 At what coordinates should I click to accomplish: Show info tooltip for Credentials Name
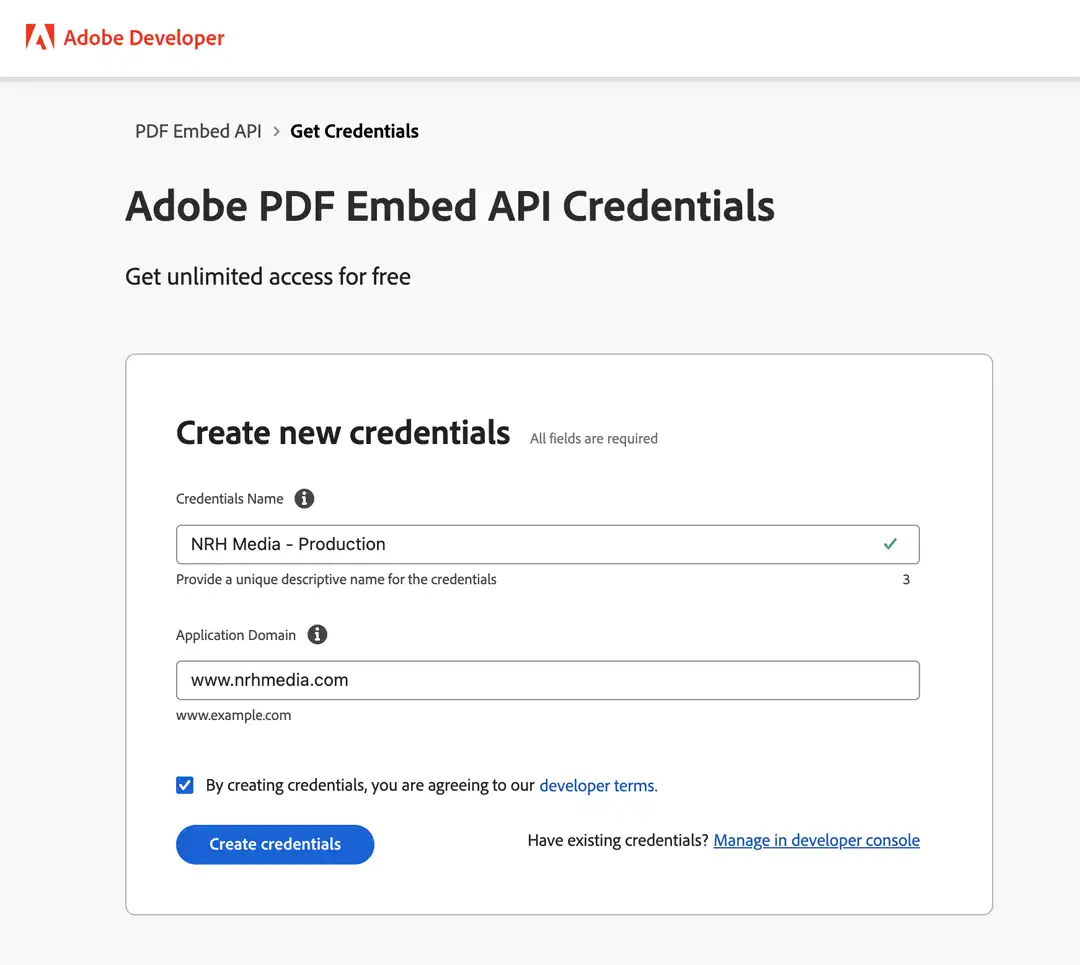coord(304,499)
